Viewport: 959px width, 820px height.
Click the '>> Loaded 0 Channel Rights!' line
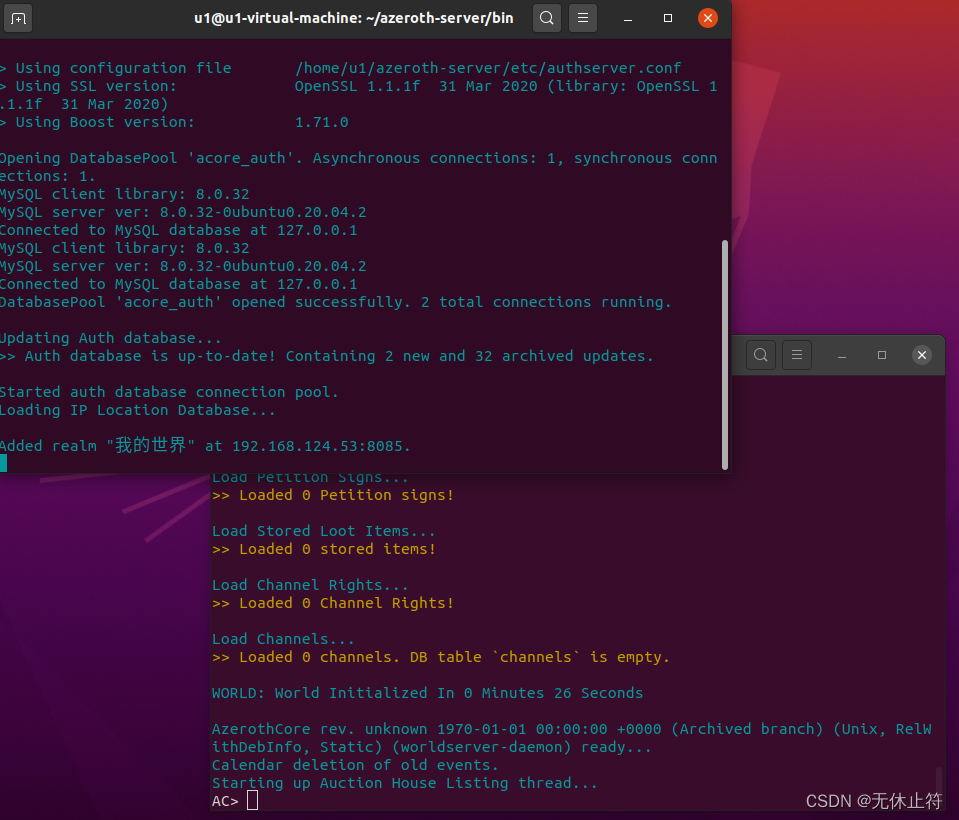(333, 603)
